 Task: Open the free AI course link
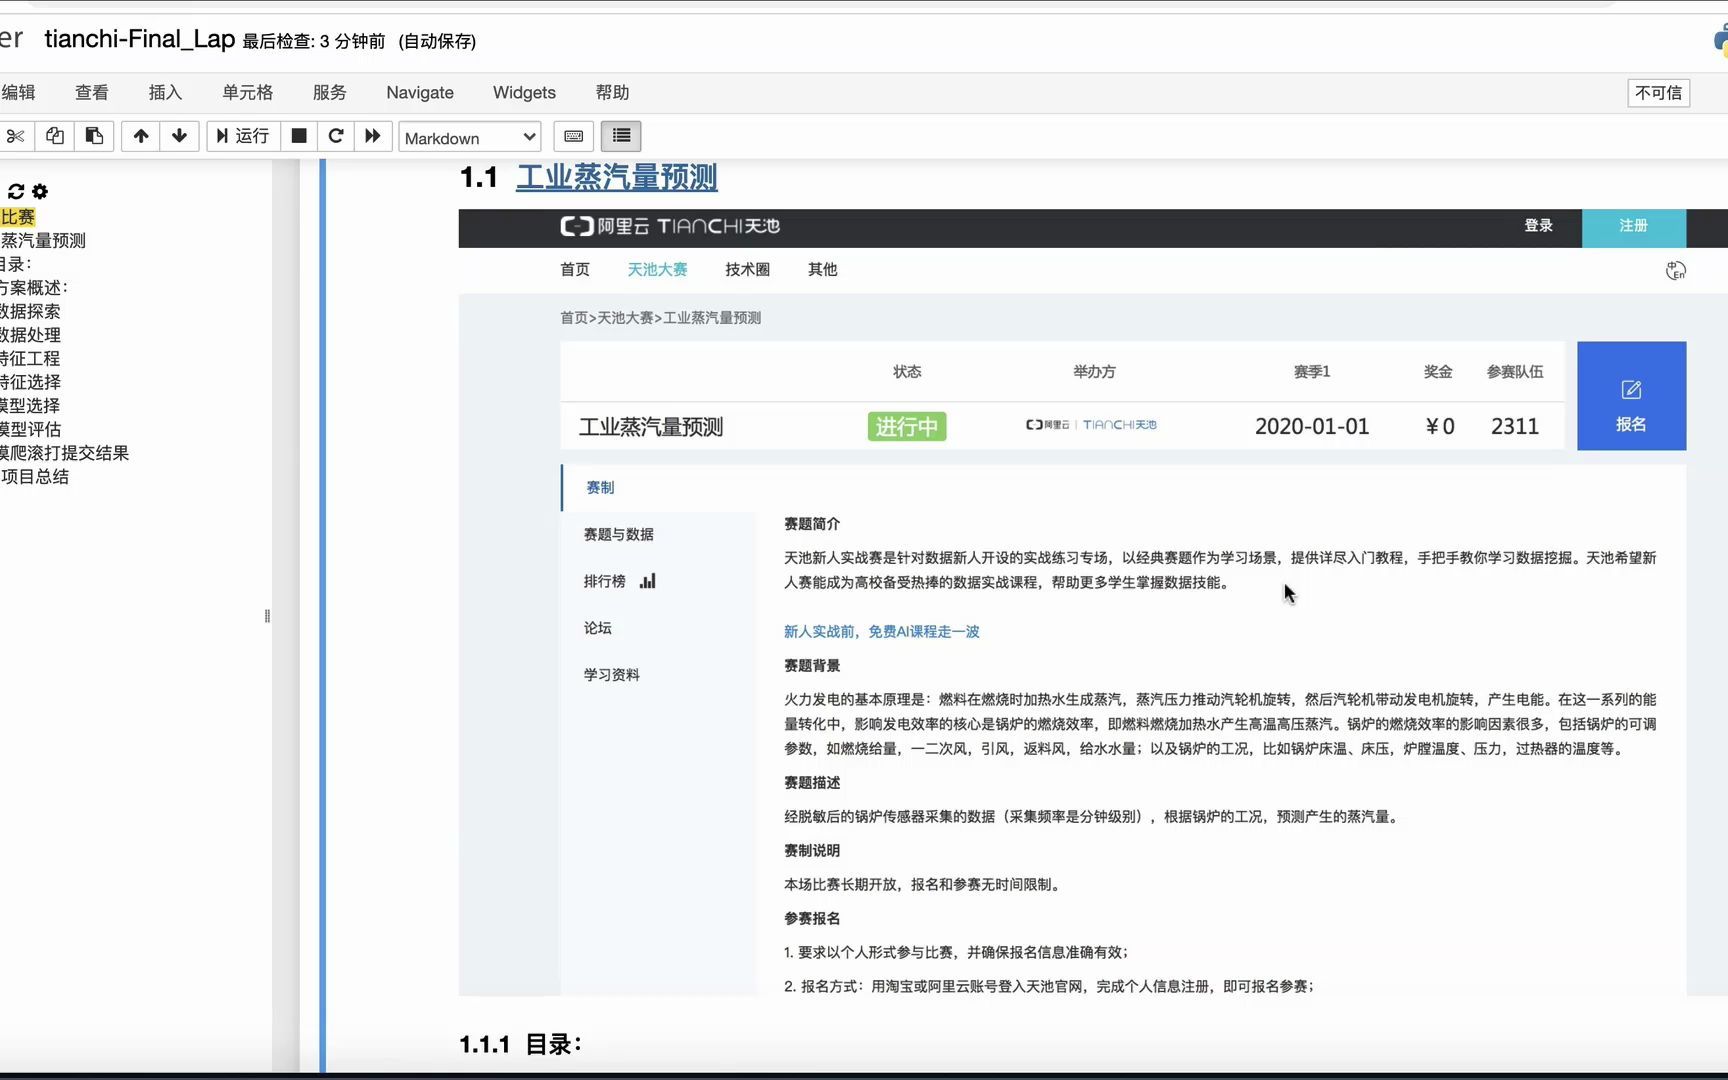[881, 631]
